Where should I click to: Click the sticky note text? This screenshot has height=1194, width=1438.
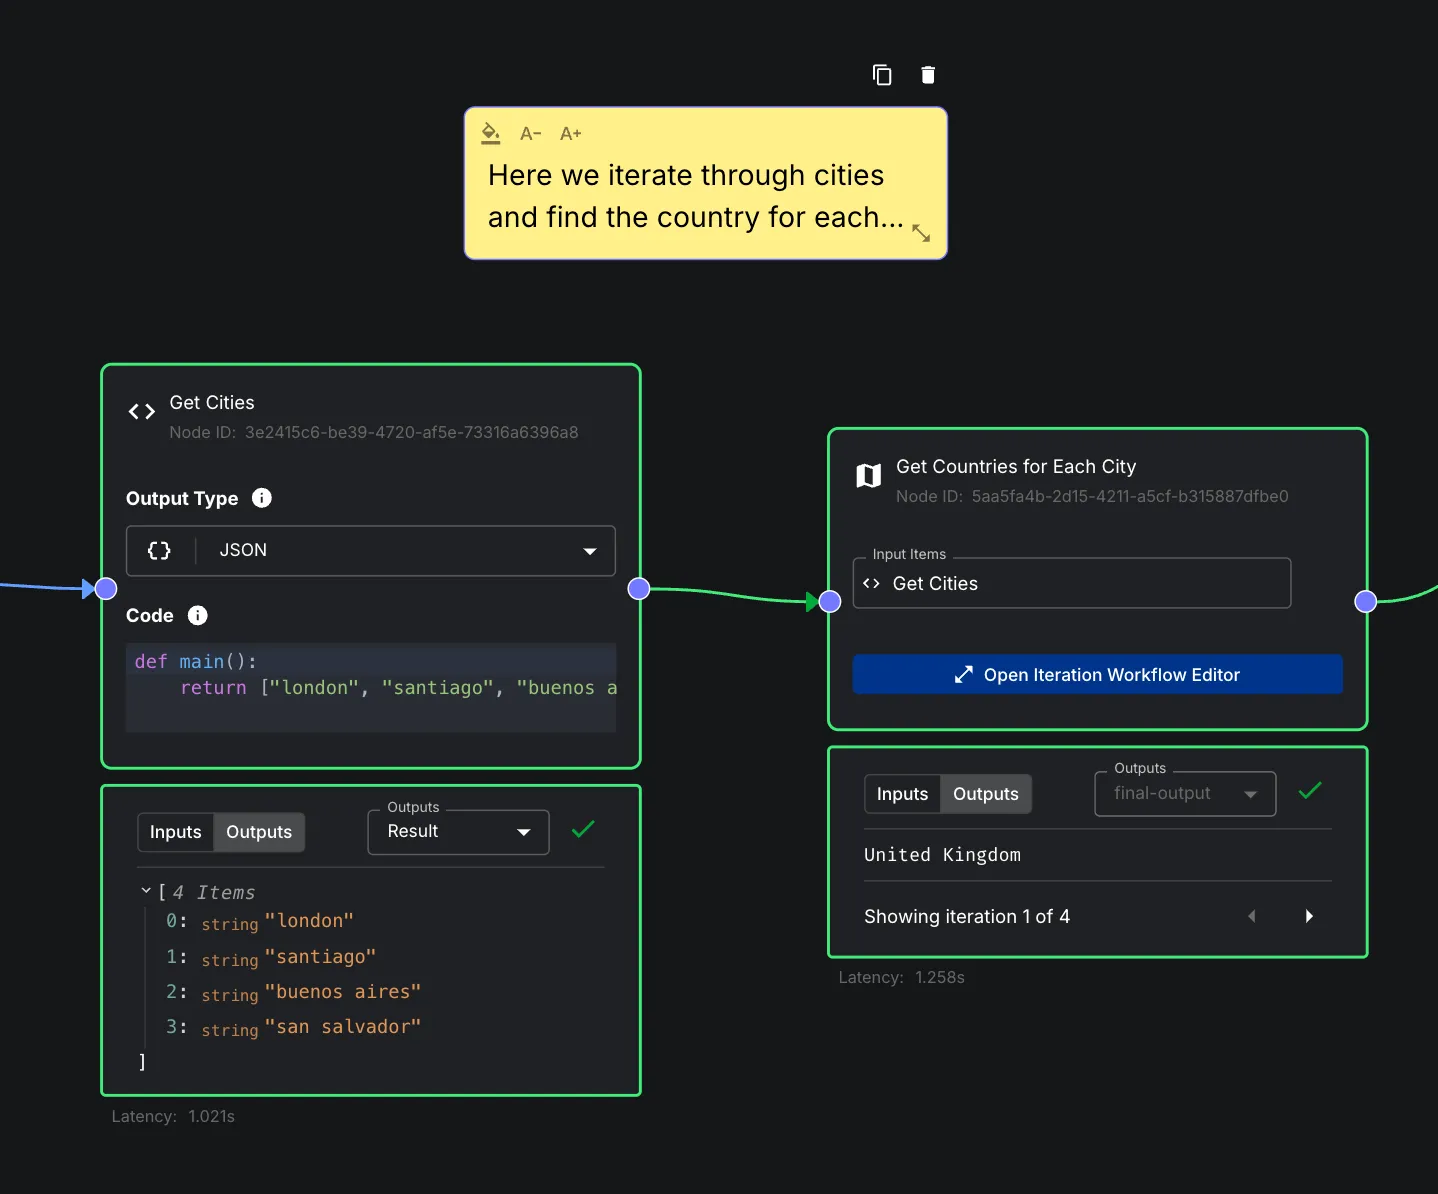point(696,196)
